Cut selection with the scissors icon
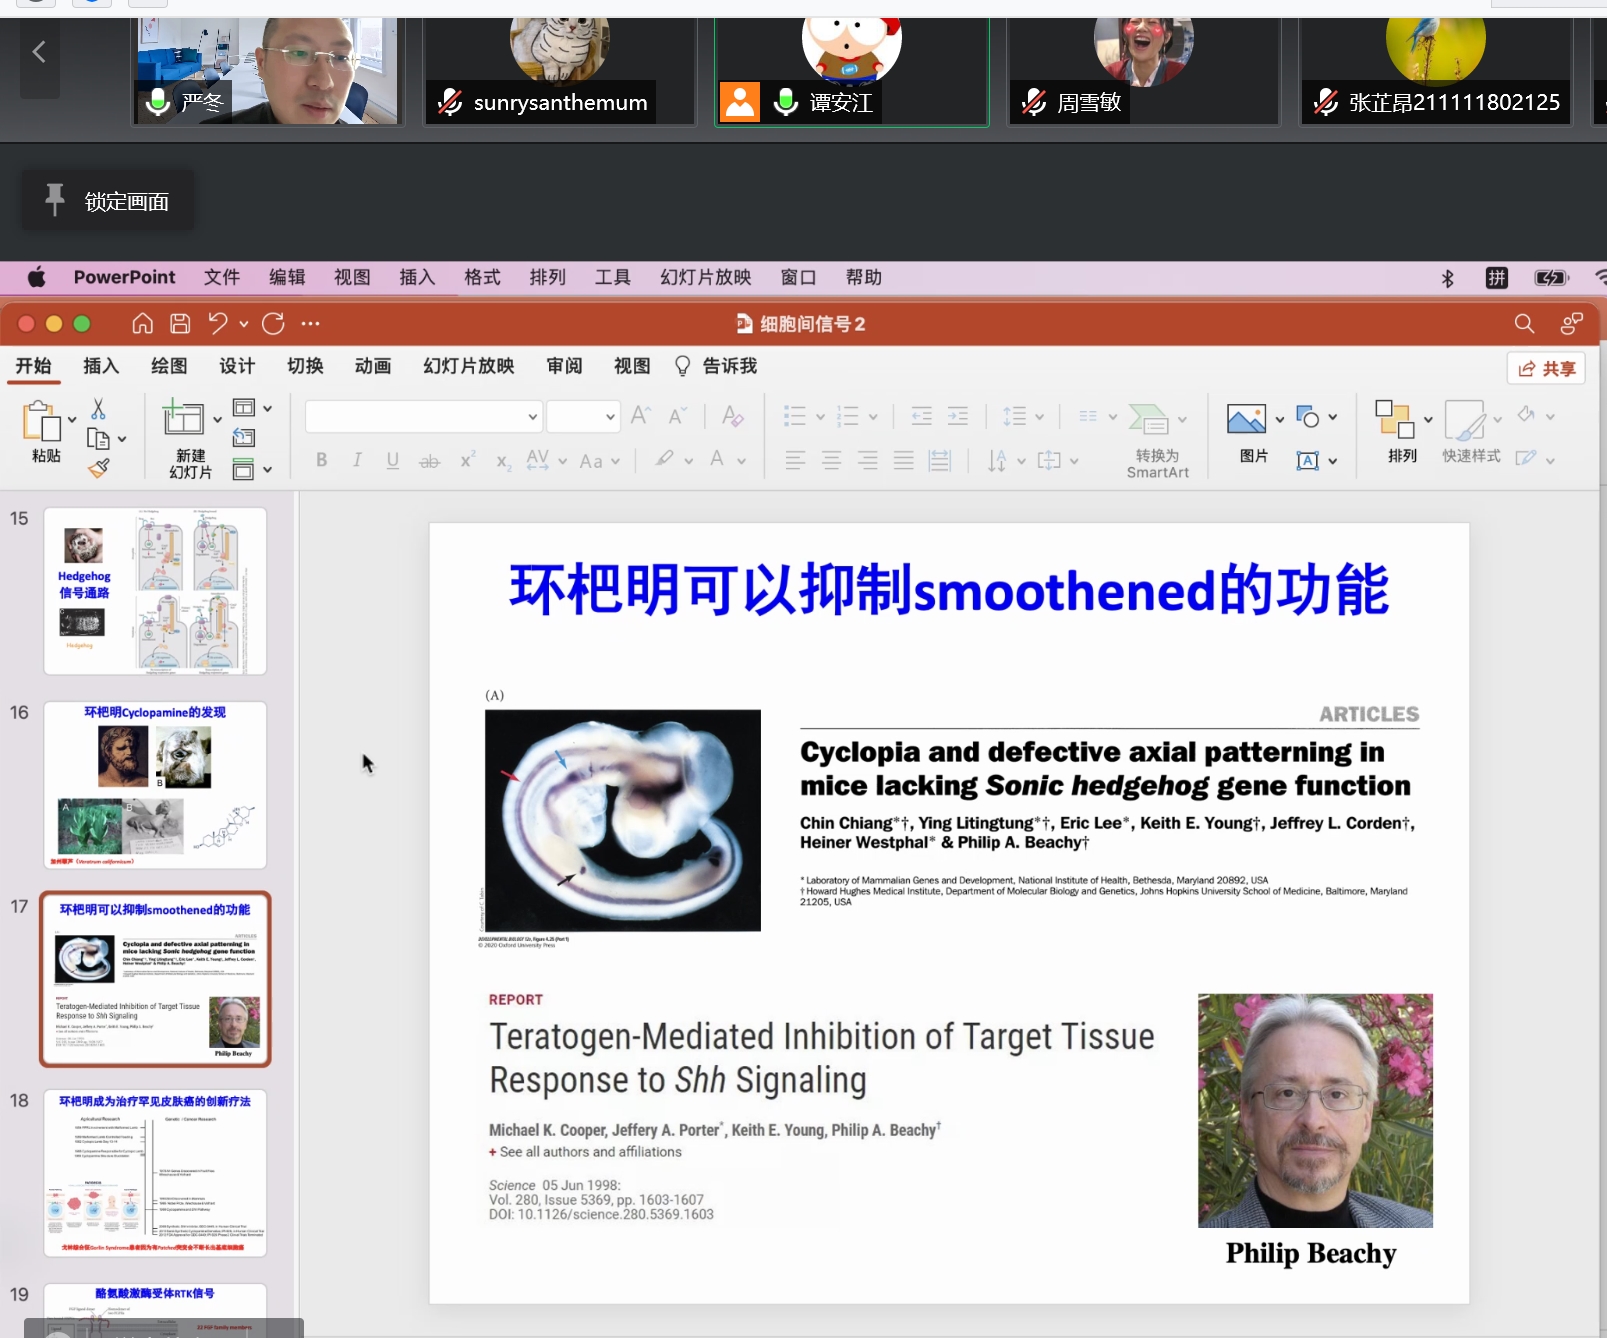Viewport: 1607px width, 1338px height. [x=98, y=409]
